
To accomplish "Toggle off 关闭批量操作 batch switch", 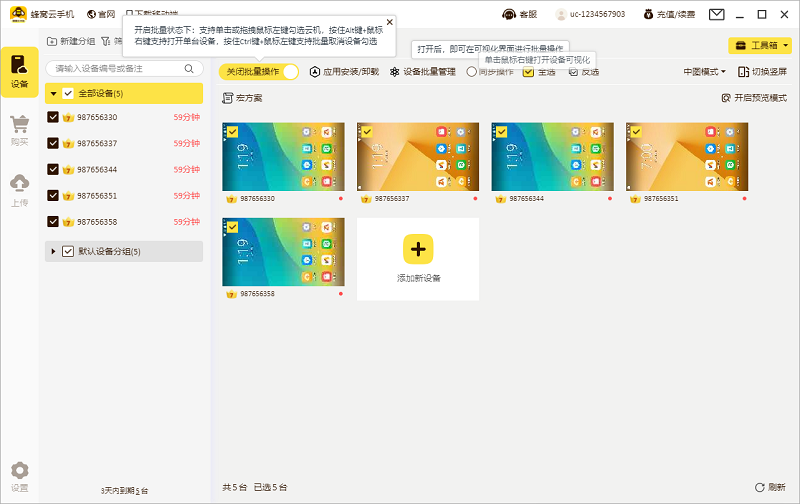I will (259, 72).
